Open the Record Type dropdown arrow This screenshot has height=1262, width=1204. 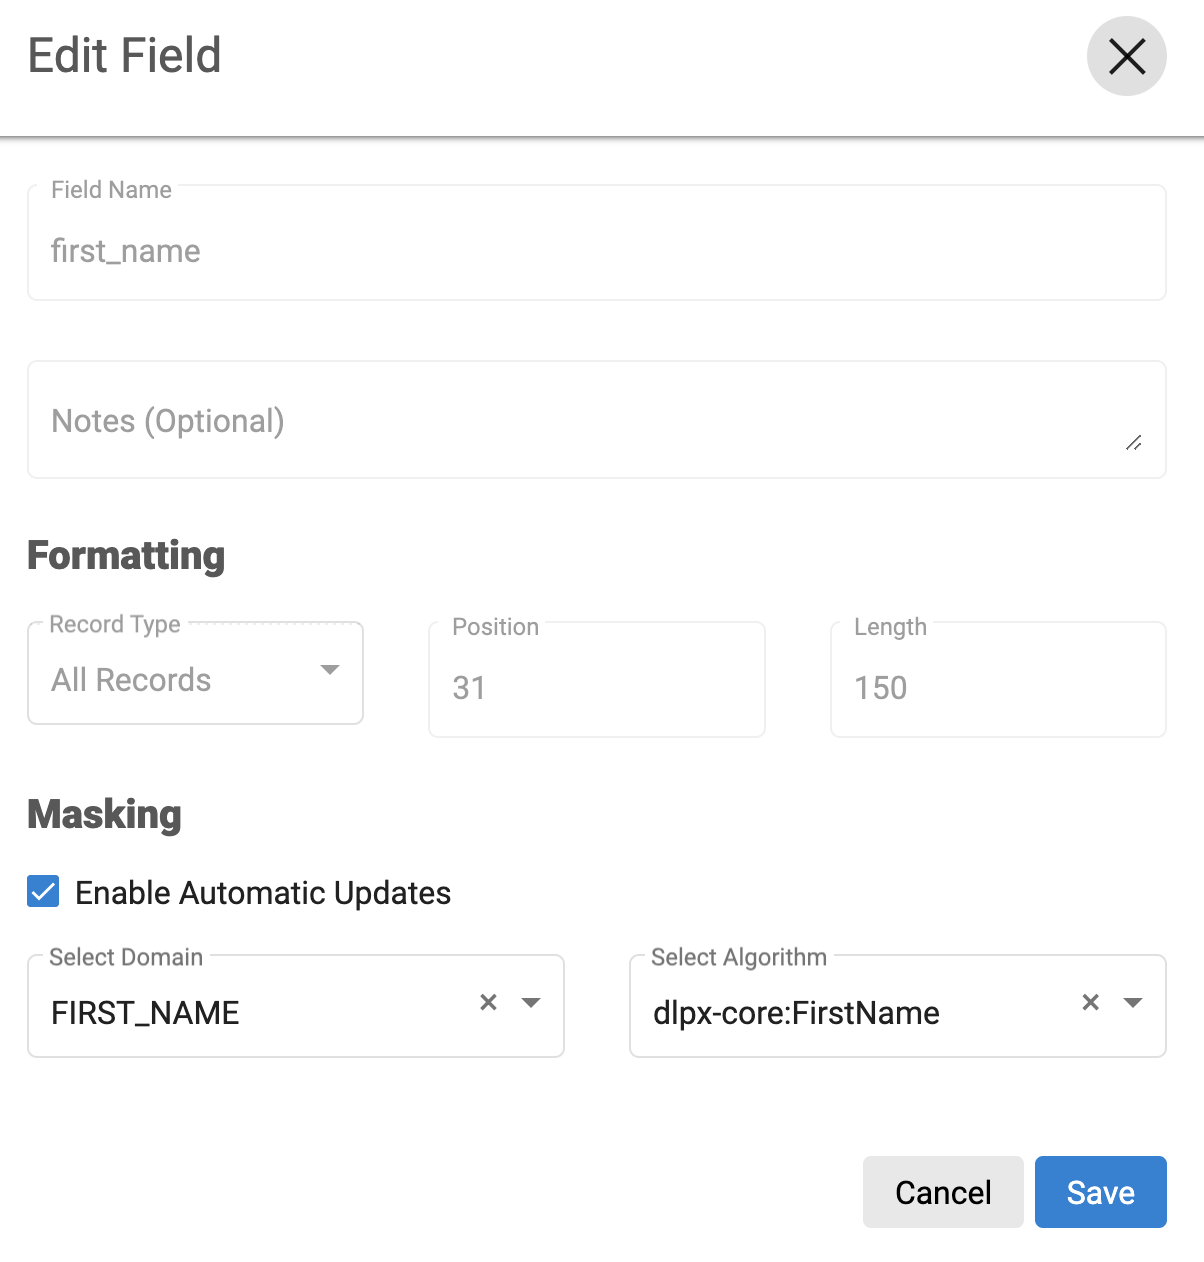click(x=330, y=670)
